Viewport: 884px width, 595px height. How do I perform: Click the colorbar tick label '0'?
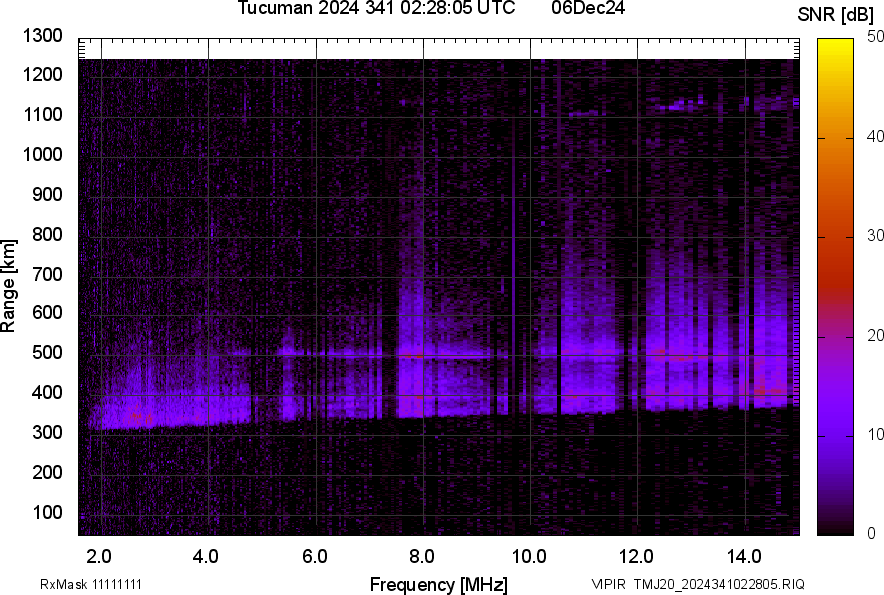(872, 533)
